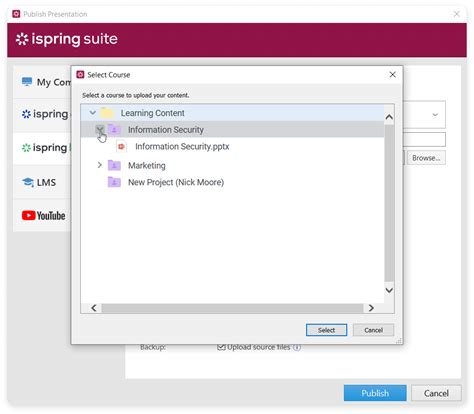Open My Computer tab in Publish window
The width and height of the screenshot is (474, 414).
42,82
